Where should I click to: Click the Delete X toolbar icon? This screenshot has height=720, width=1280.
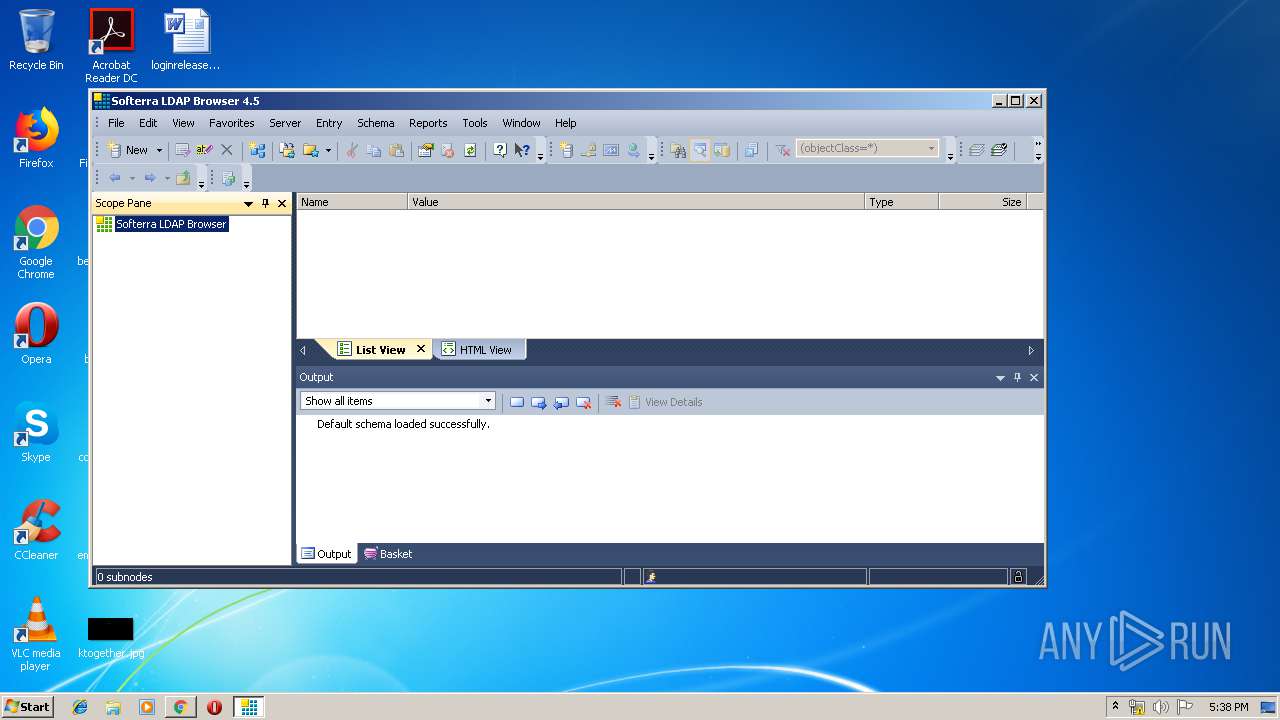pos(226,150)
